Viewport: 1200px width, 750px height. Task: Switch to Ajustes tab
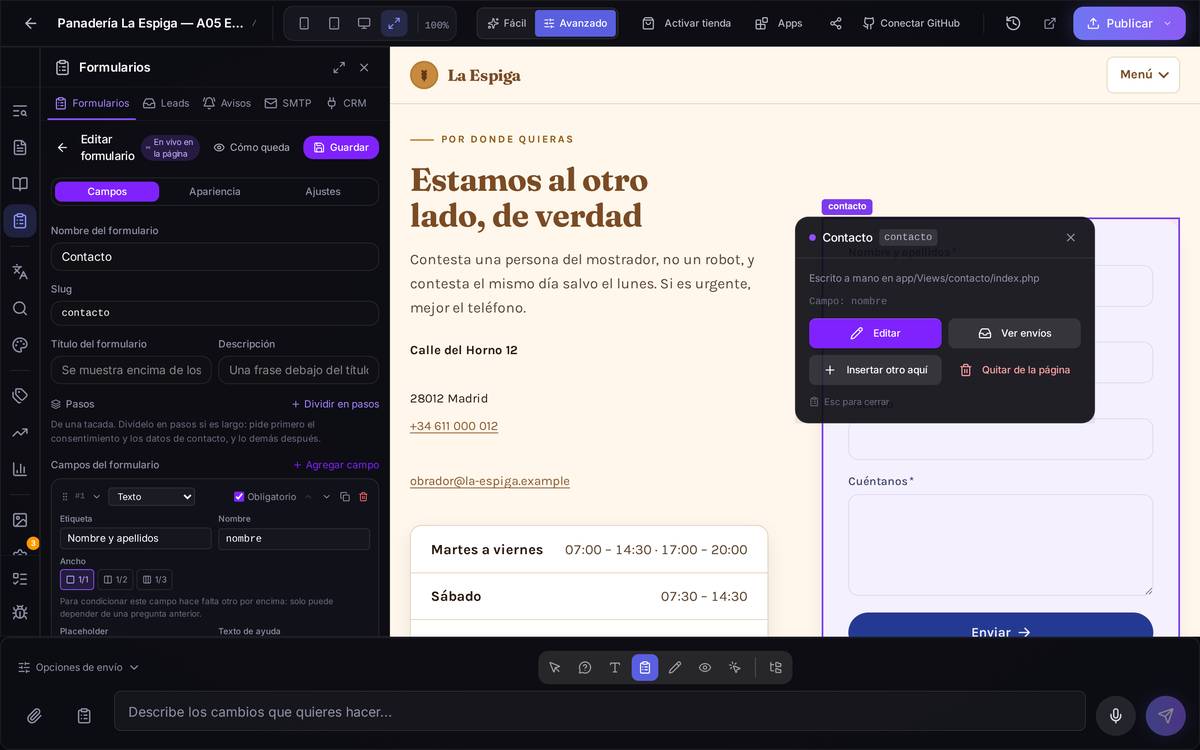tap(323, 191)
